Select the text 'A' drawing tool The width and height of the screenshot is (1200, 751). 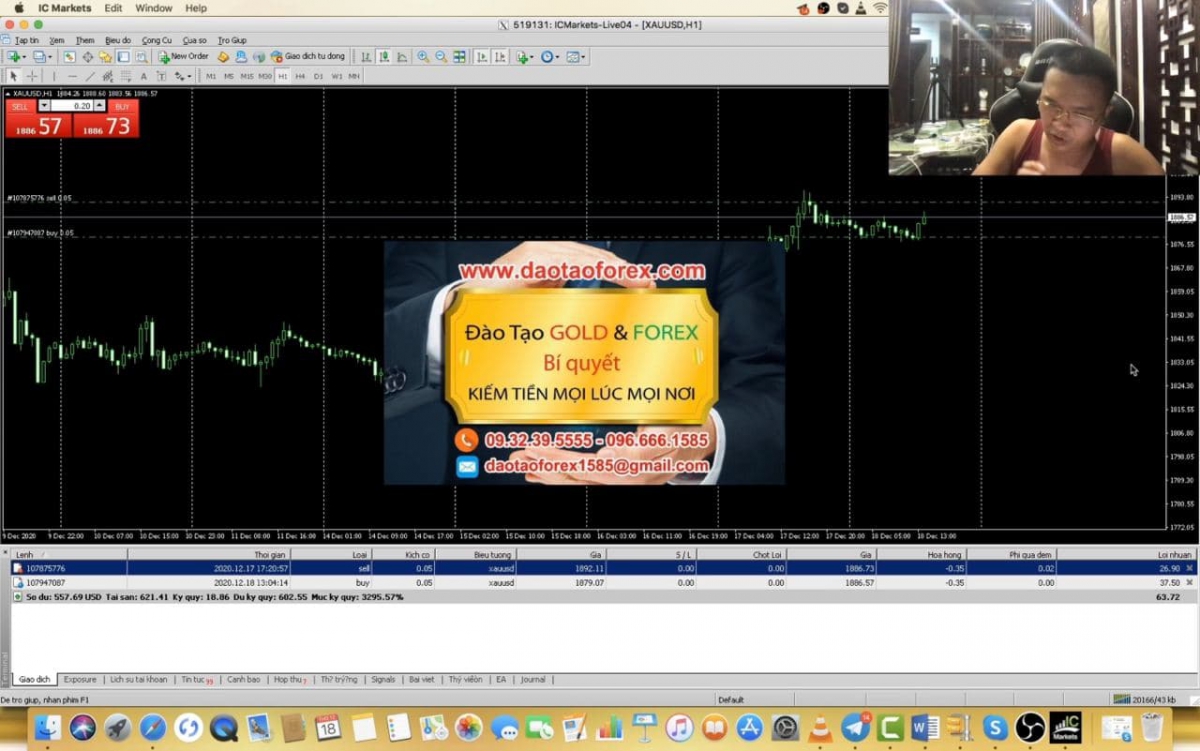pos(143,76)
